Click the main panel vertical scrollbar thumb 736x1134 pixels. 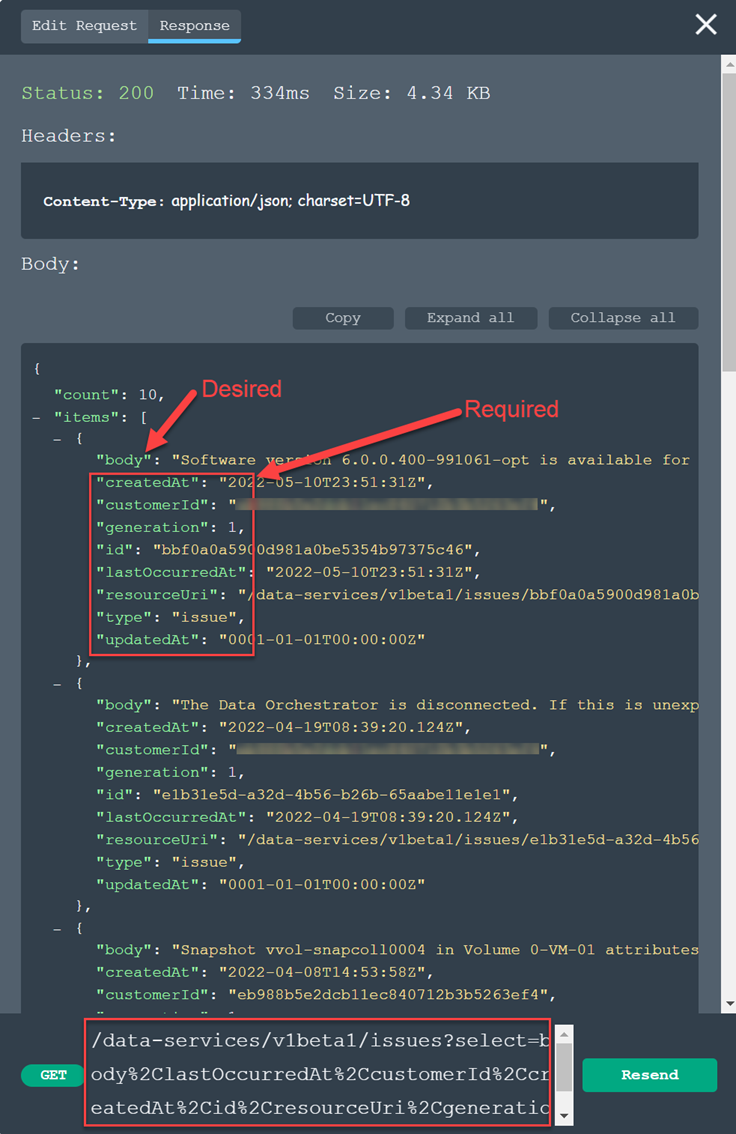729,222
